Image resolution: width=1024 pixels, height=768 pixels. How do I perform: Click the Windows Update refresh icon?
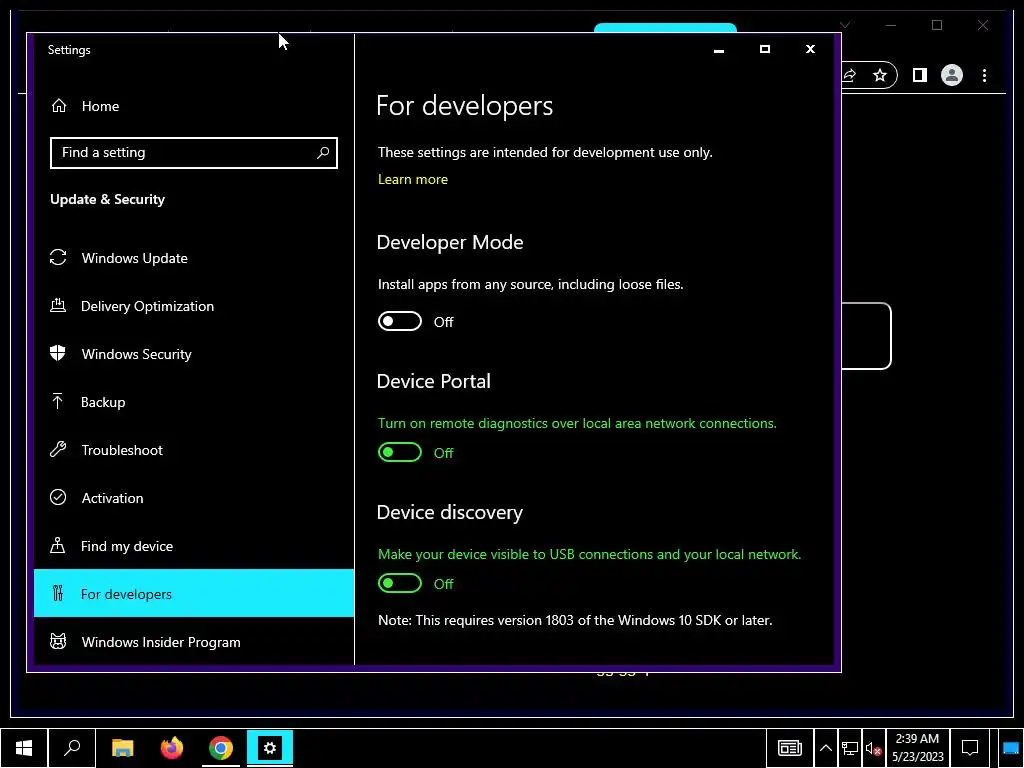(58, 257)
